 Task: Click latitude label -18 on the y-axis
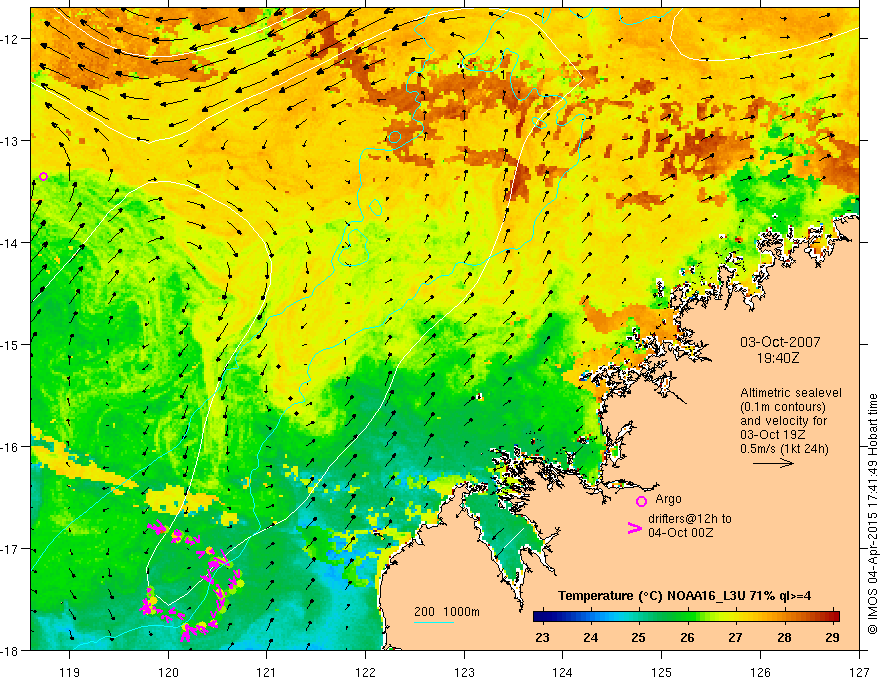[10, 650]
